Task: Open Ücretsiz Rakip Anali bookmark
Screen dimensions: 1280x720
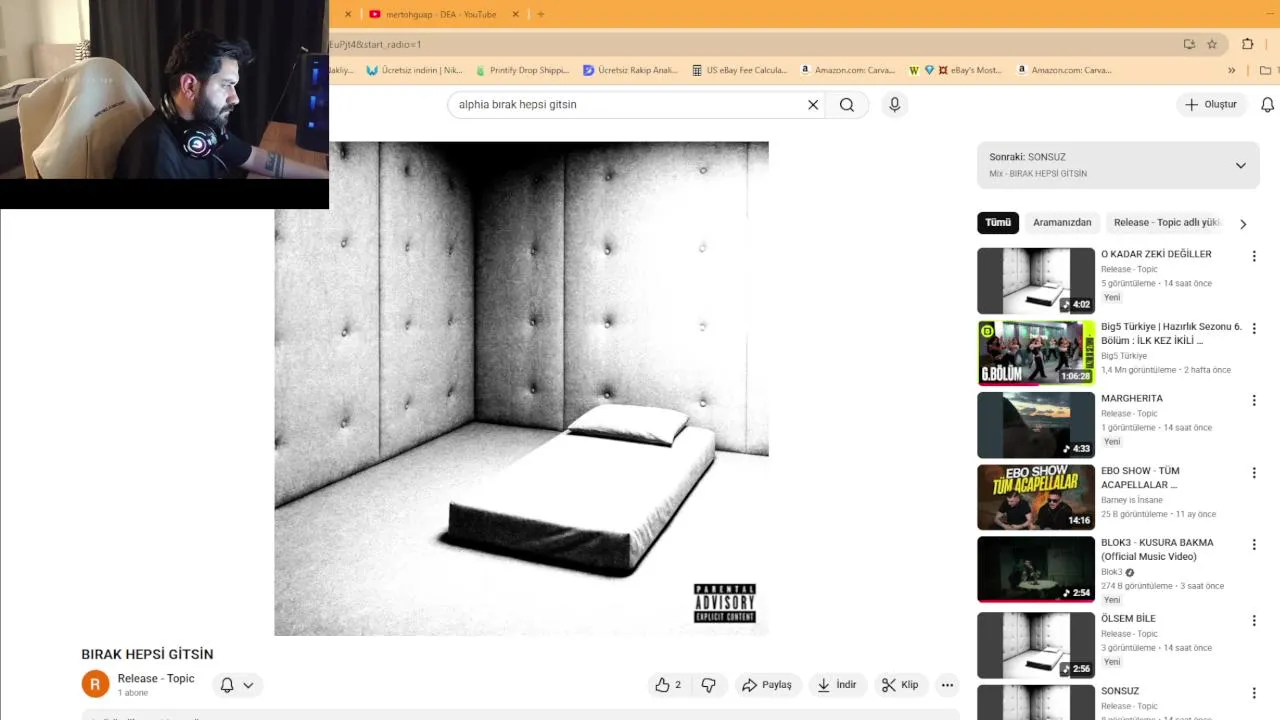Action: tap(630, 70)
